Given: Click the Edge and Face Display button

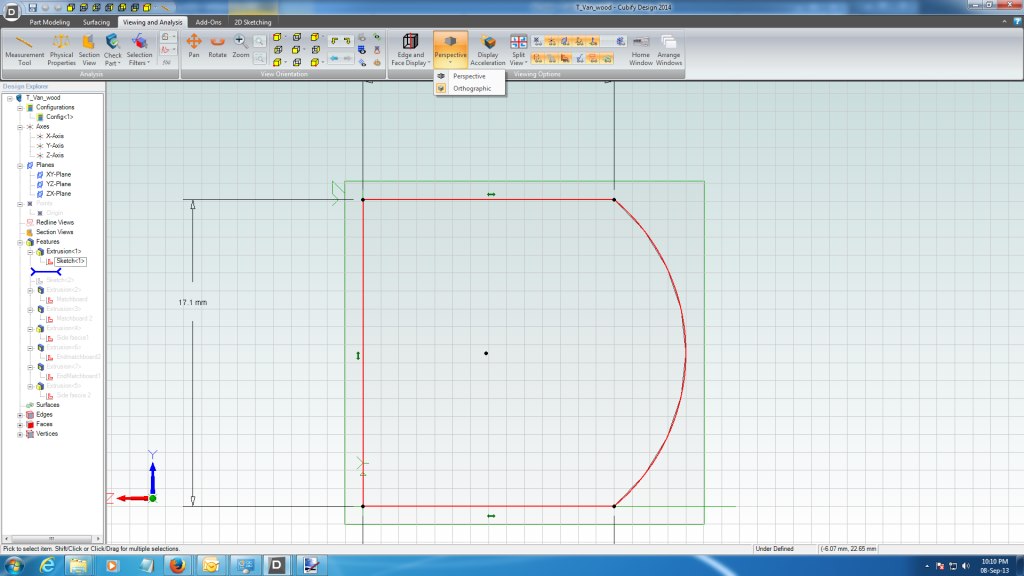Looking at the screenshot, I should point(413,47).
